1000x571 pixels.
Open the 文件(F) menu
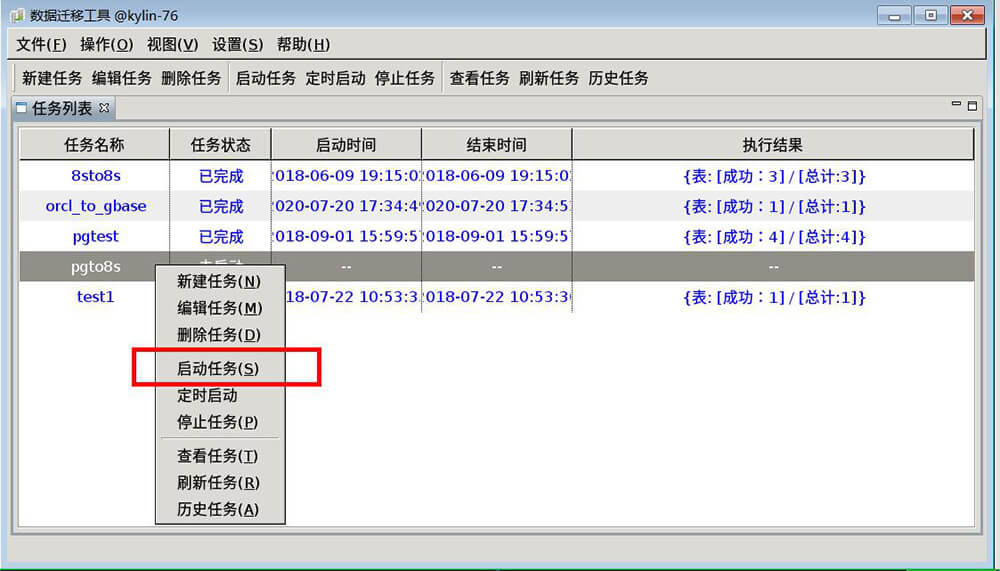pyautogui.click(x=41, y=45)
